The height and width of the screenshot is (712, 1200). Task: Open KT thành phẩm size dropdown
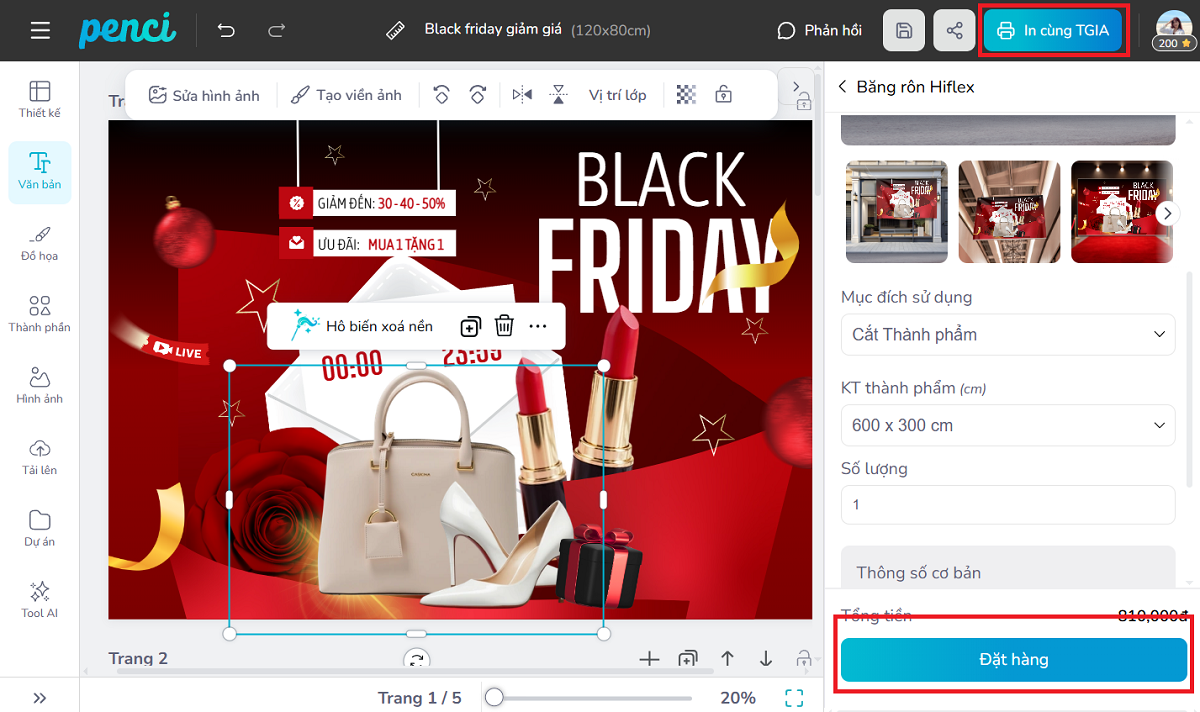[x=1007, y=425]
